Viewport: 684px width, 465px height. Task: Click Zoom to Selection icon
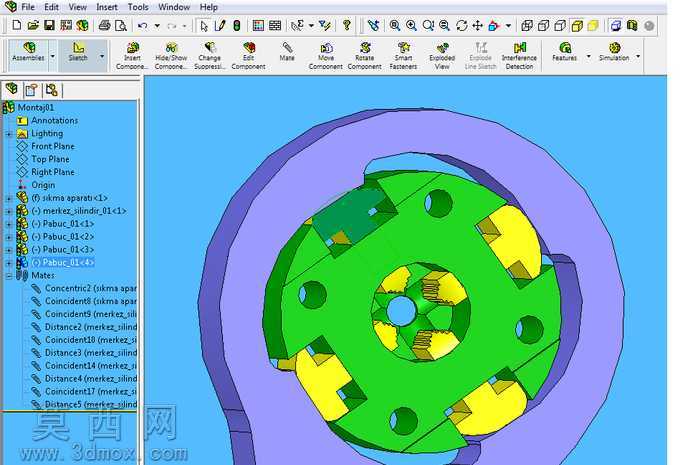point(445,26)
